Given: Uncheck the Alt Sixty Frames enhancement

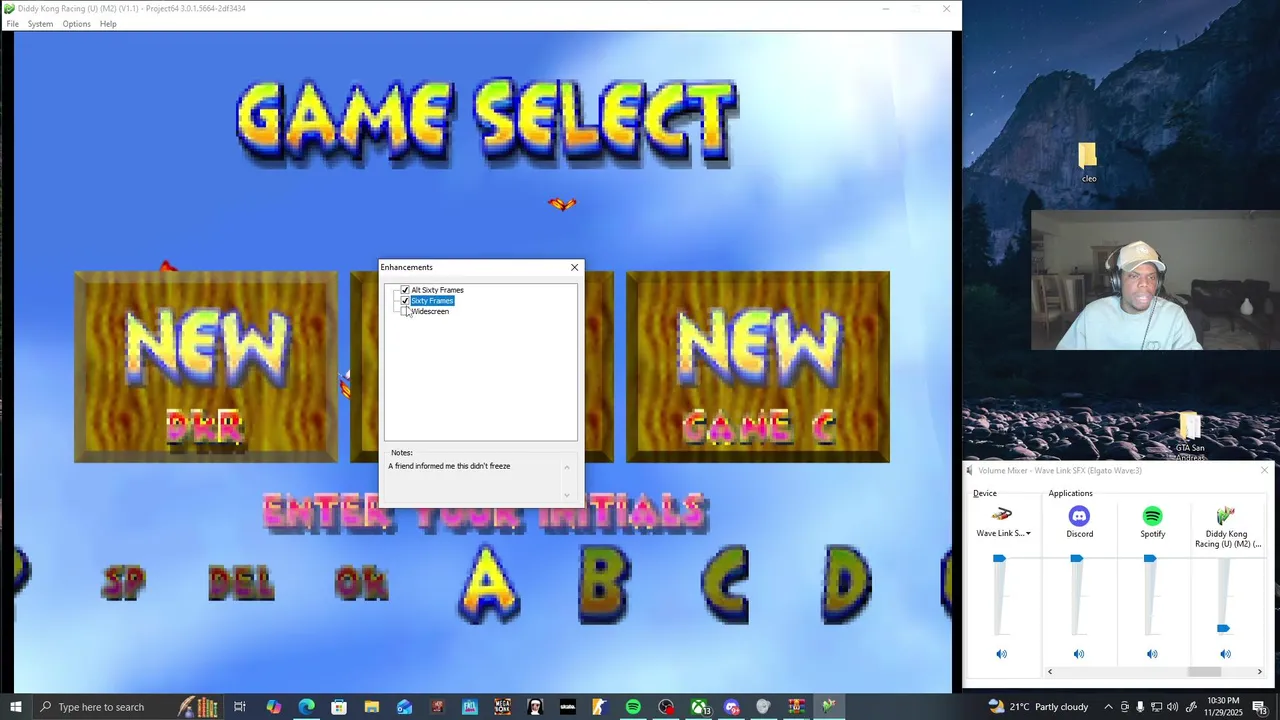Looking at the screenshot, I should coord(405,290).
